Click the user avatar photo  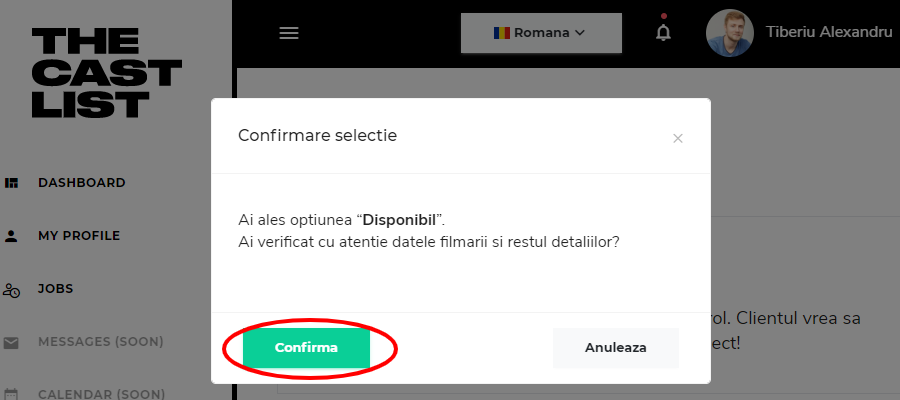[x=730, y=33]
